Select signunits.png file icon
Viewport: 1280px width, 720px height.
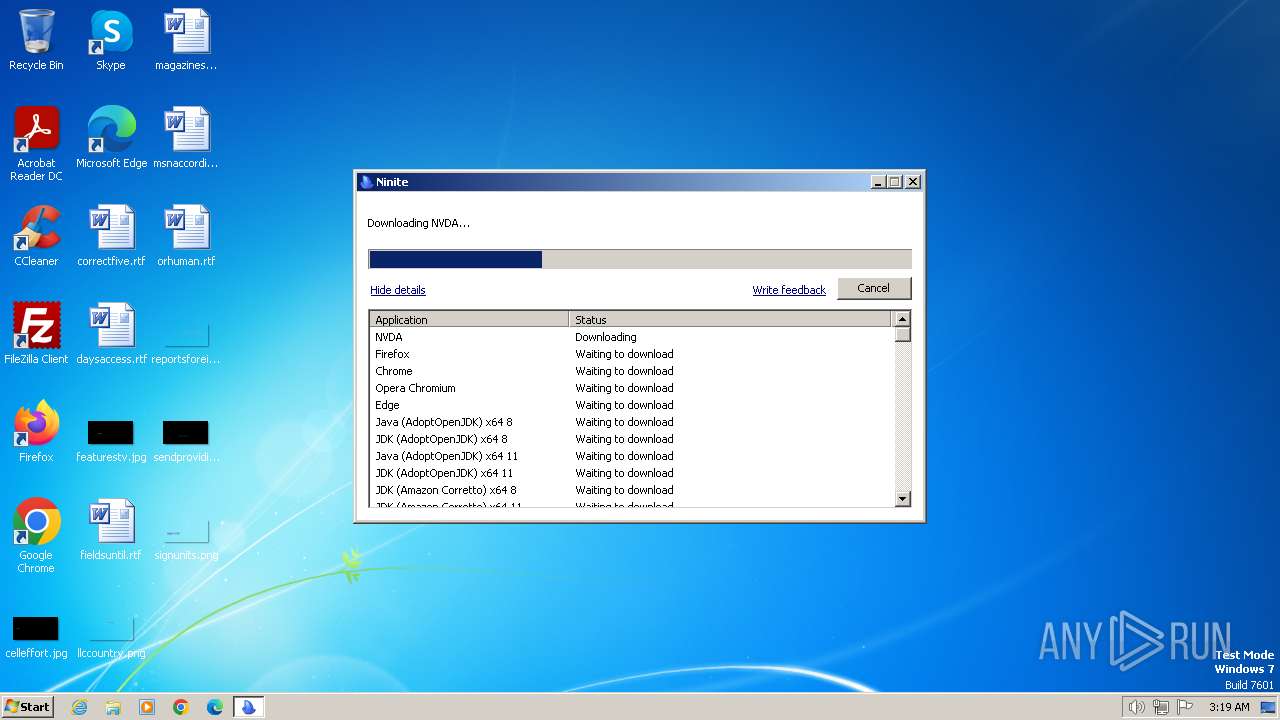(186, 538)
